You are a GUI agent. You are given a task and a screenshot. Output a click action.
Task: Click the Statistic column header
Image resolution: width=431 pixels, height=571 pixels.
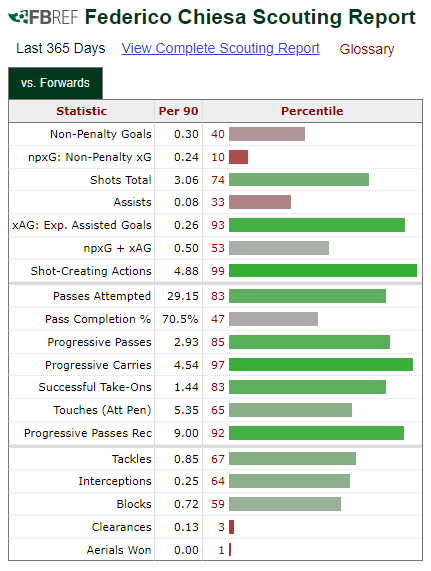pos(82,111)
